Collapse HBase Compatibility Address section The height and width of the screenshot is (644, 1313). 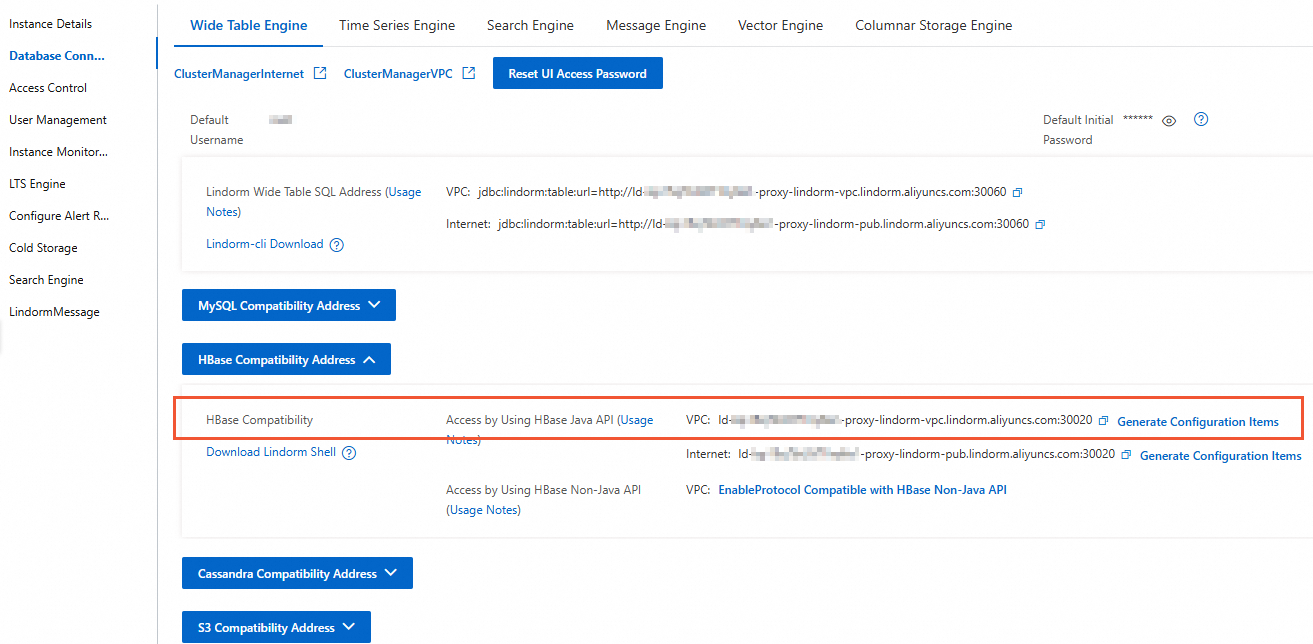[x=286, y=360]
